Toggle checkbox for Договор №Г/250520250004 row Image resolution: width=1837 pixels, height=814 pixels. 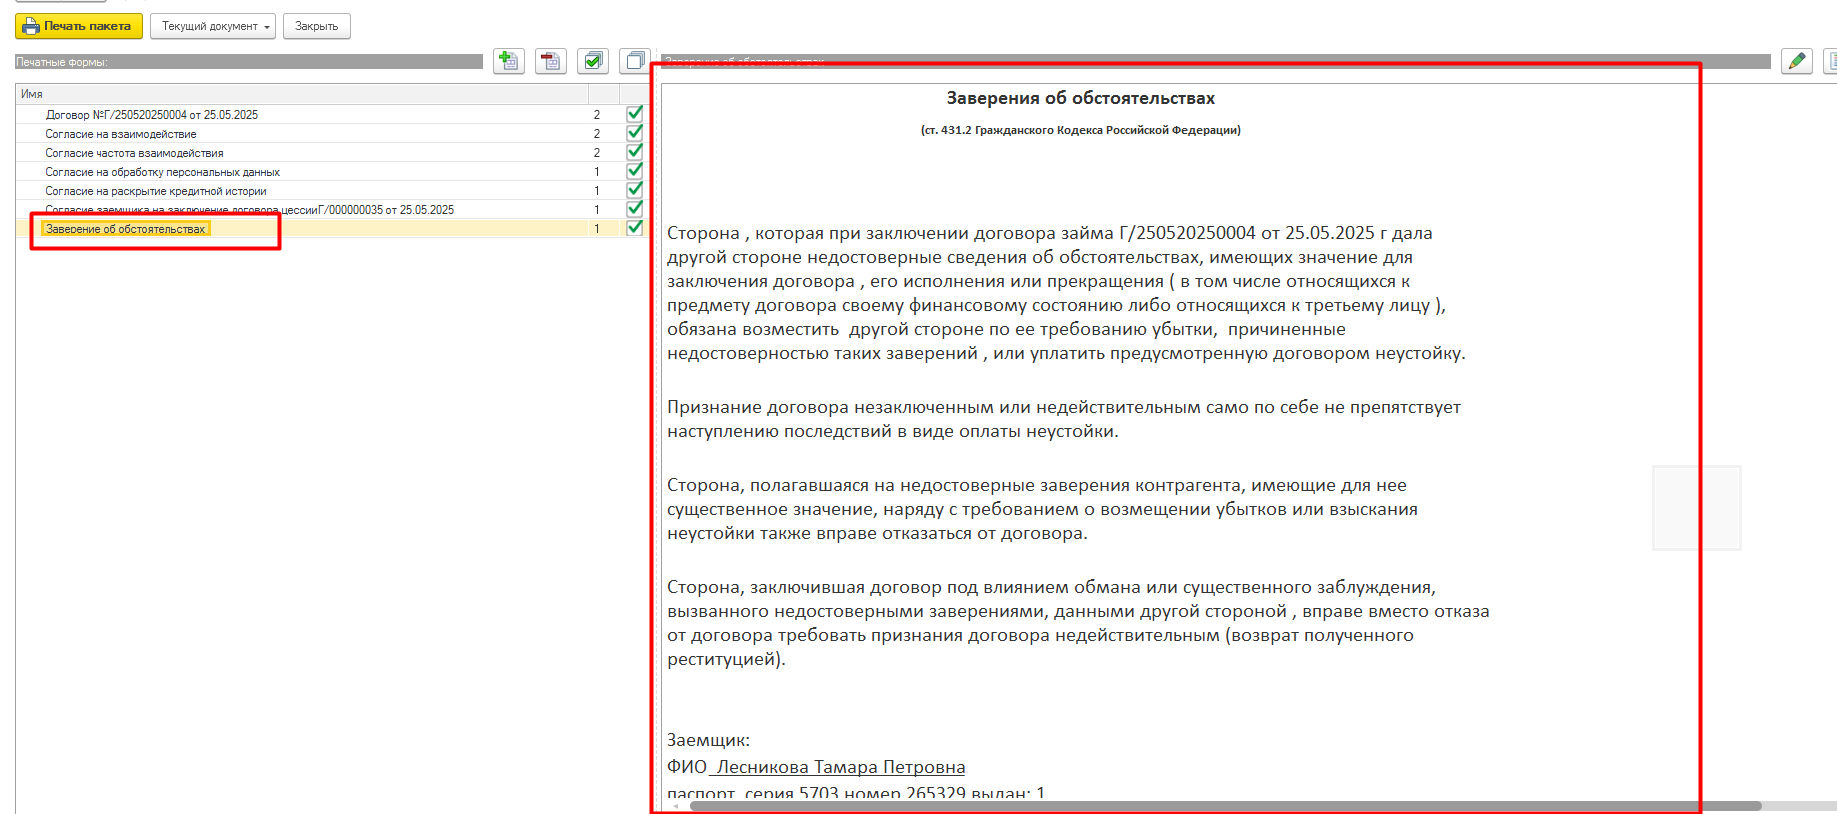tap(634, 114)
